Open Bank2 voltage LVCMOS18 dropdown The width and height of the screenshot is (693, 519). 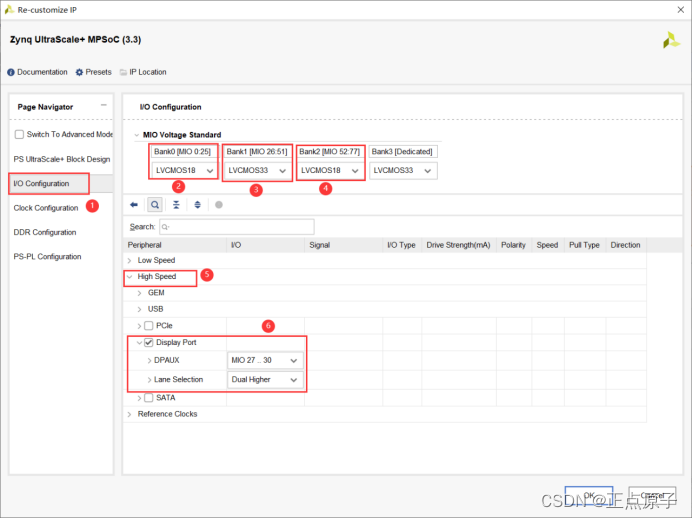tap(330, 171)
